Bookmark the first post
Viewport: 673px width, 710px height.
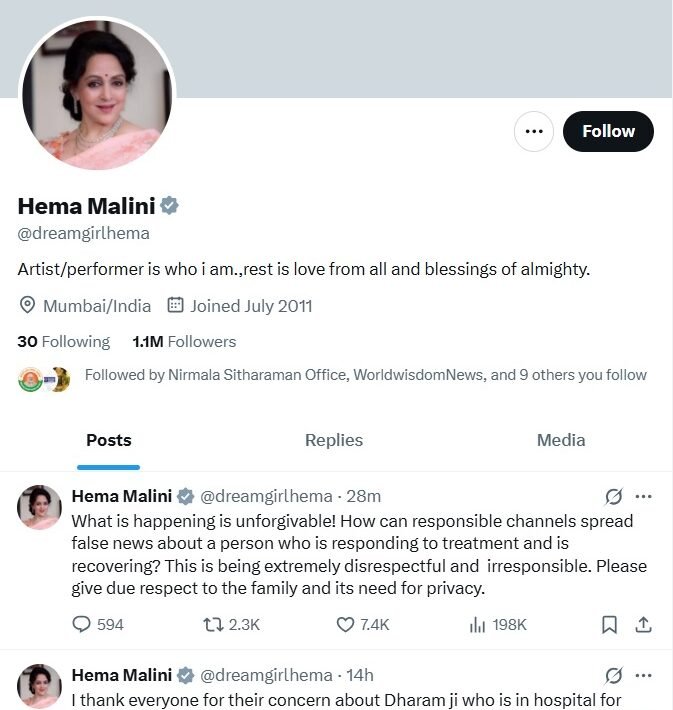point(609,624)
